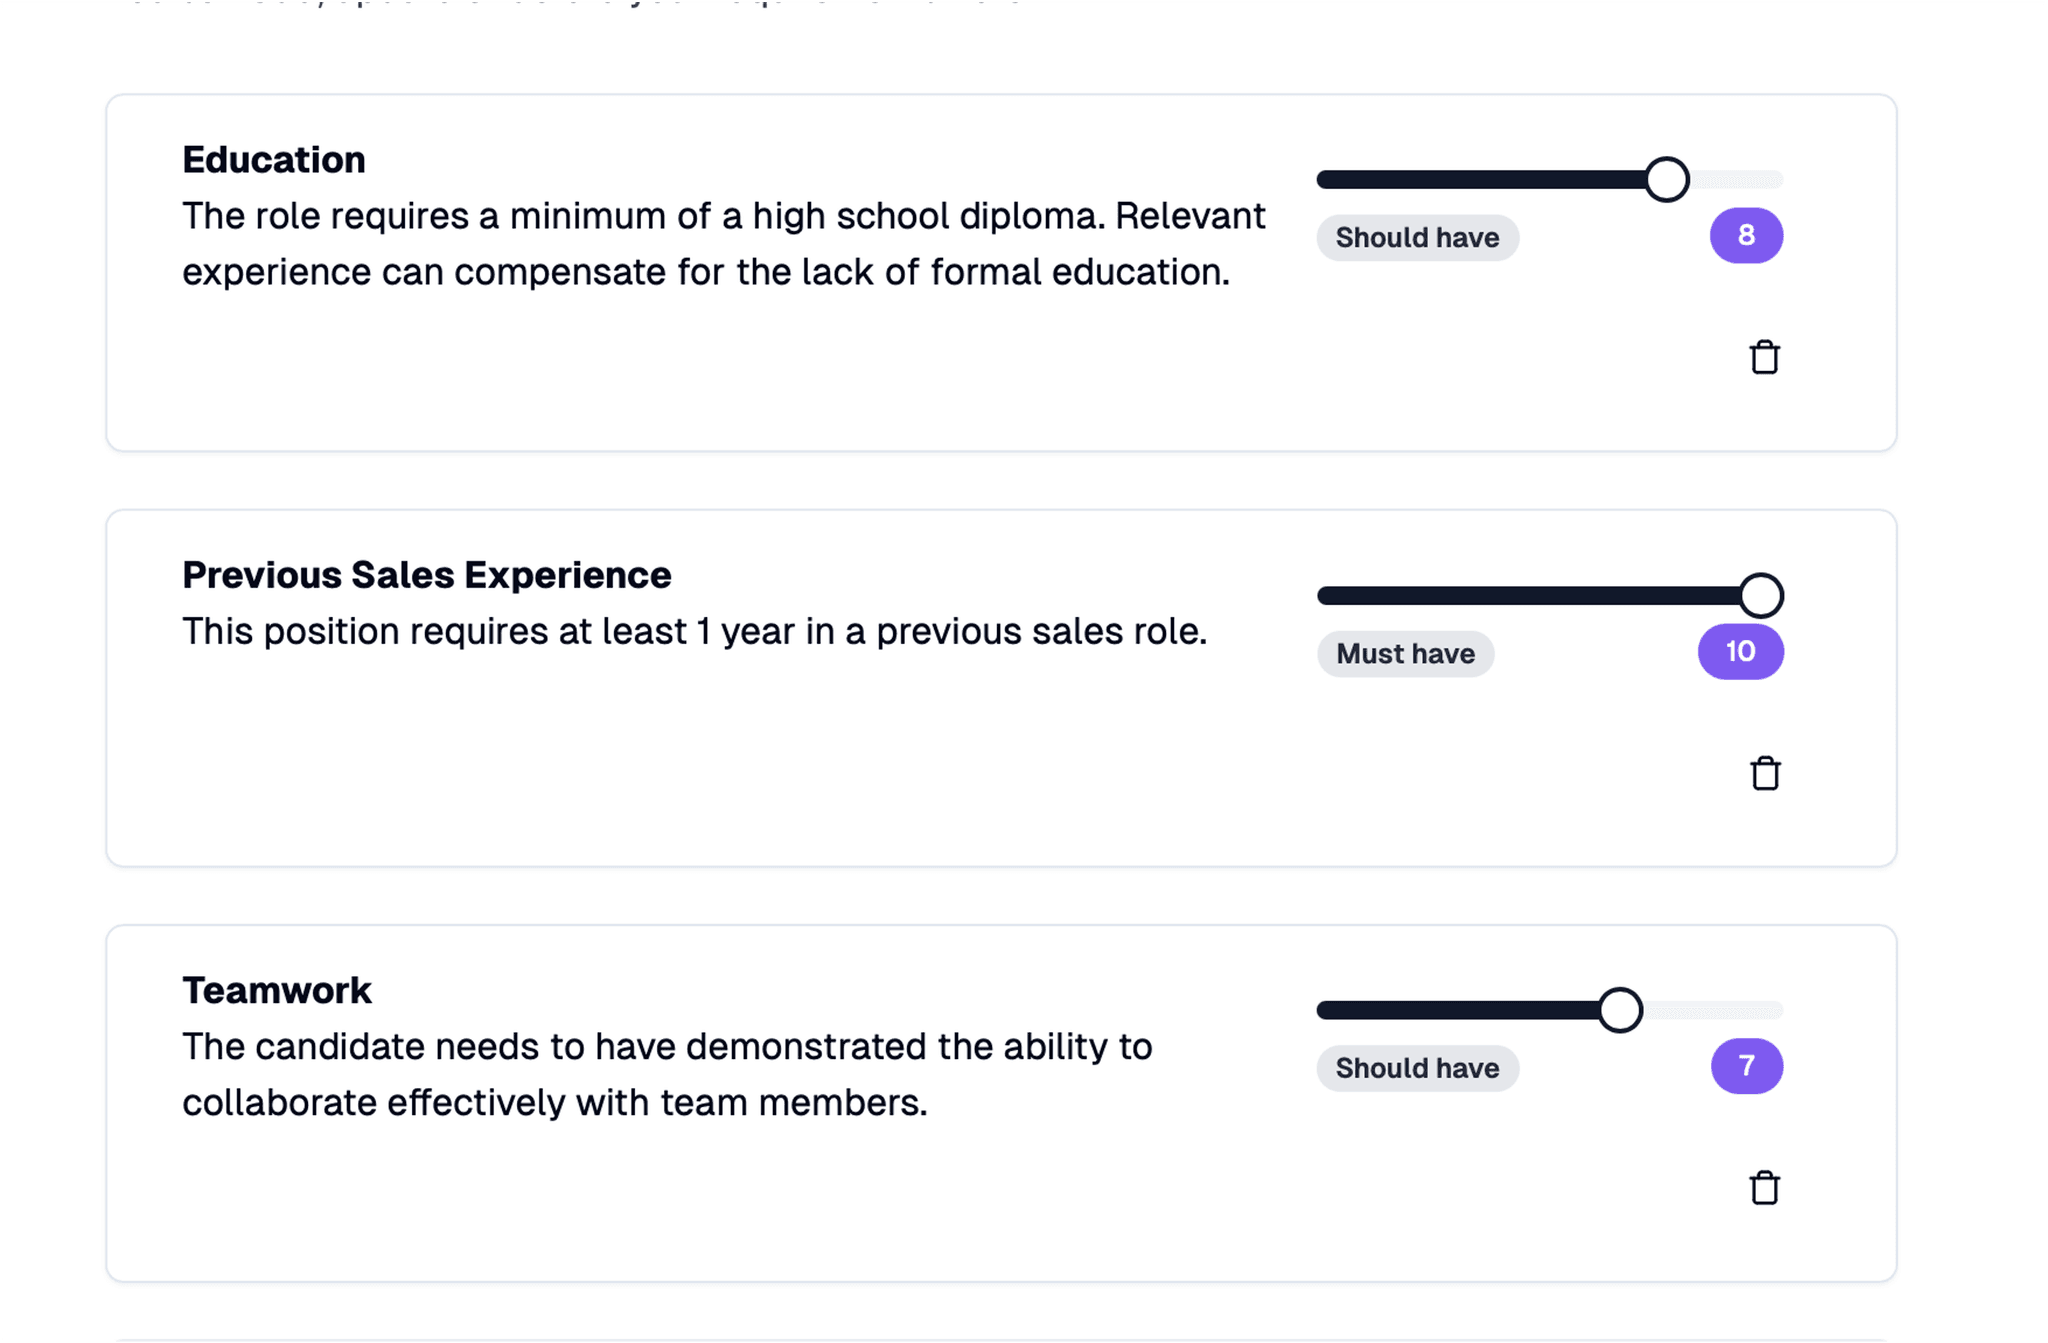2048x1343 pixels.
Task: Click the purple weight badge showing 7
Action: click(1745, 1066)
